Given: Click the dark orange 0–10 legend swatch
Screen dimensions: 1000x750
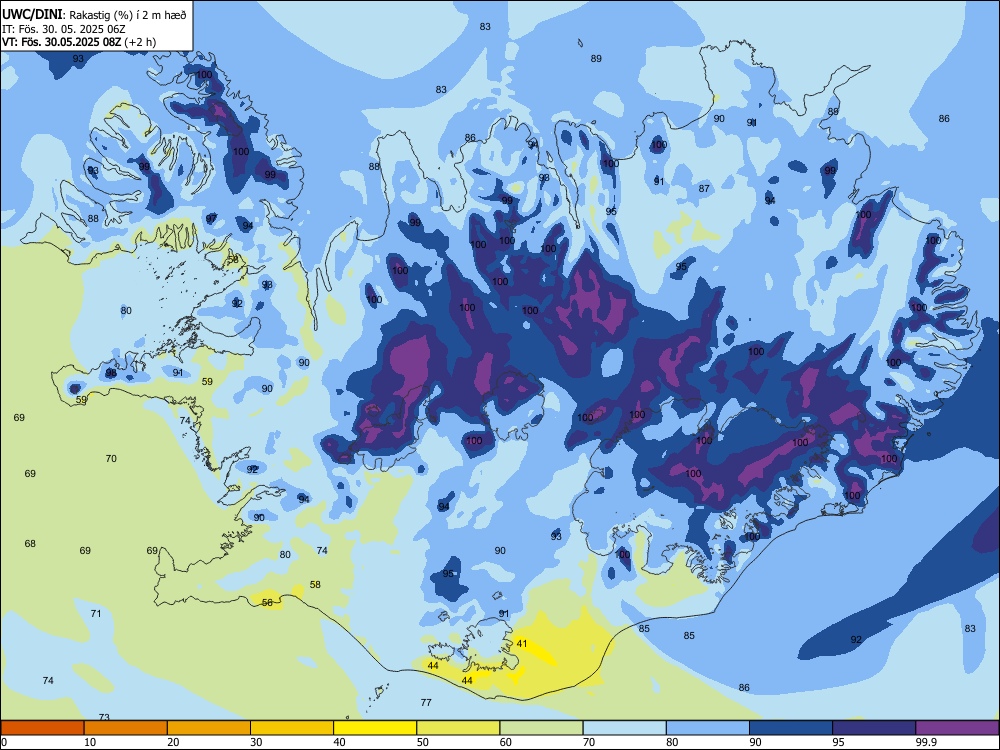Looking at the screenshot, I should (x=42, y=728).
